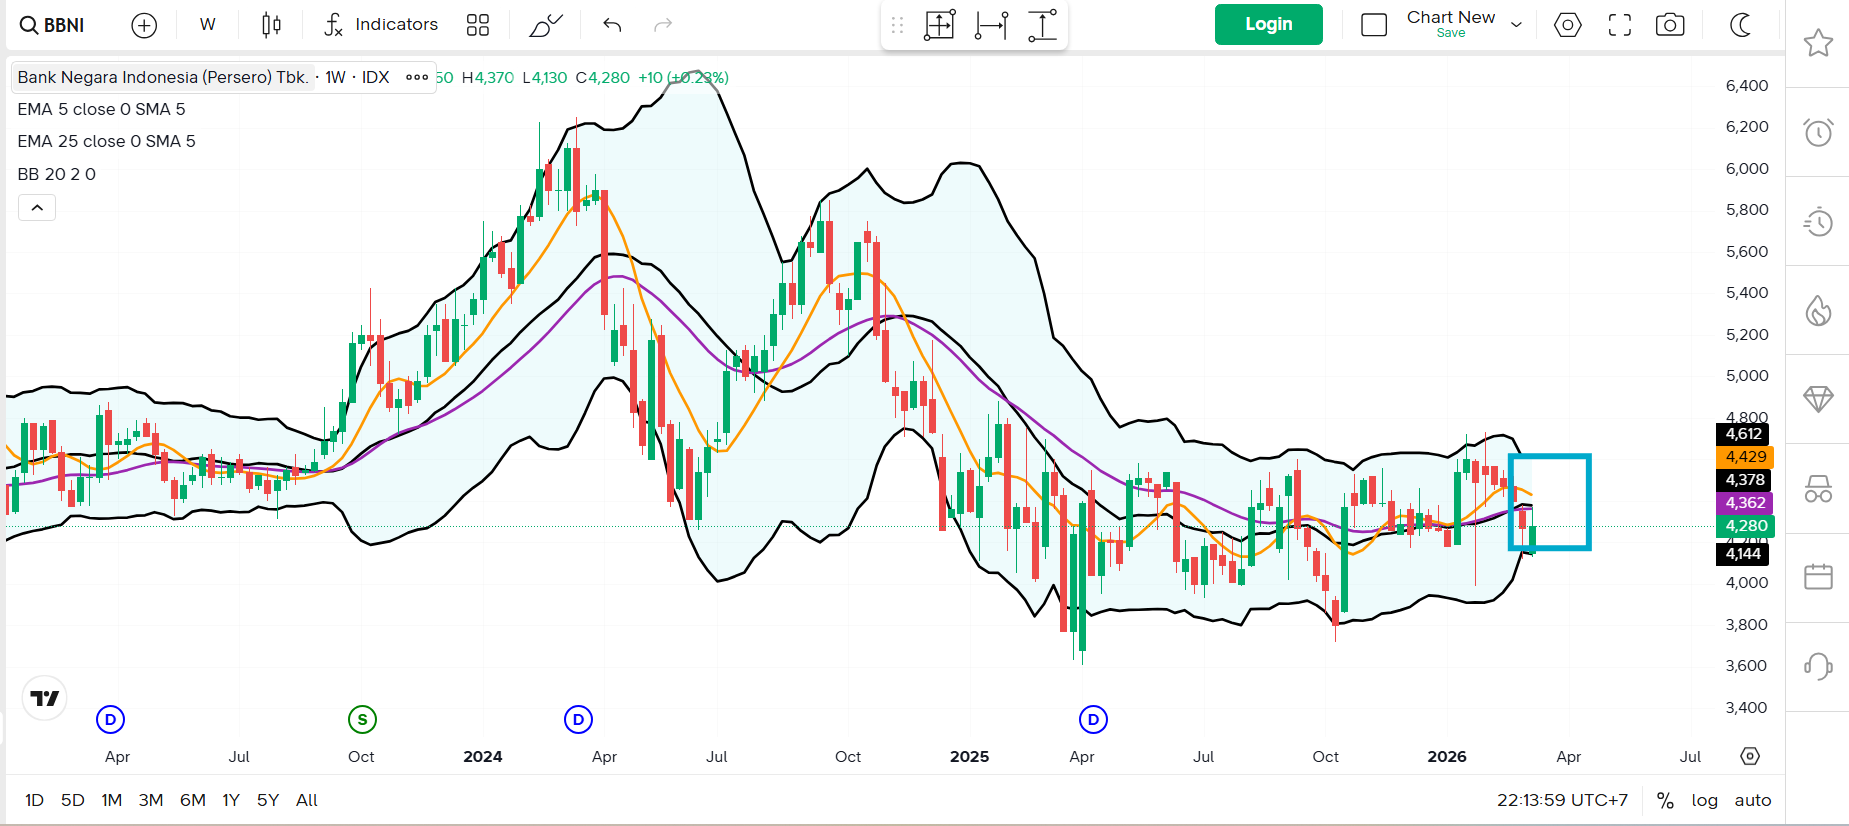Open the BBNI symbol search
This screenshot has width=1849, height=826.
(53, 25)
